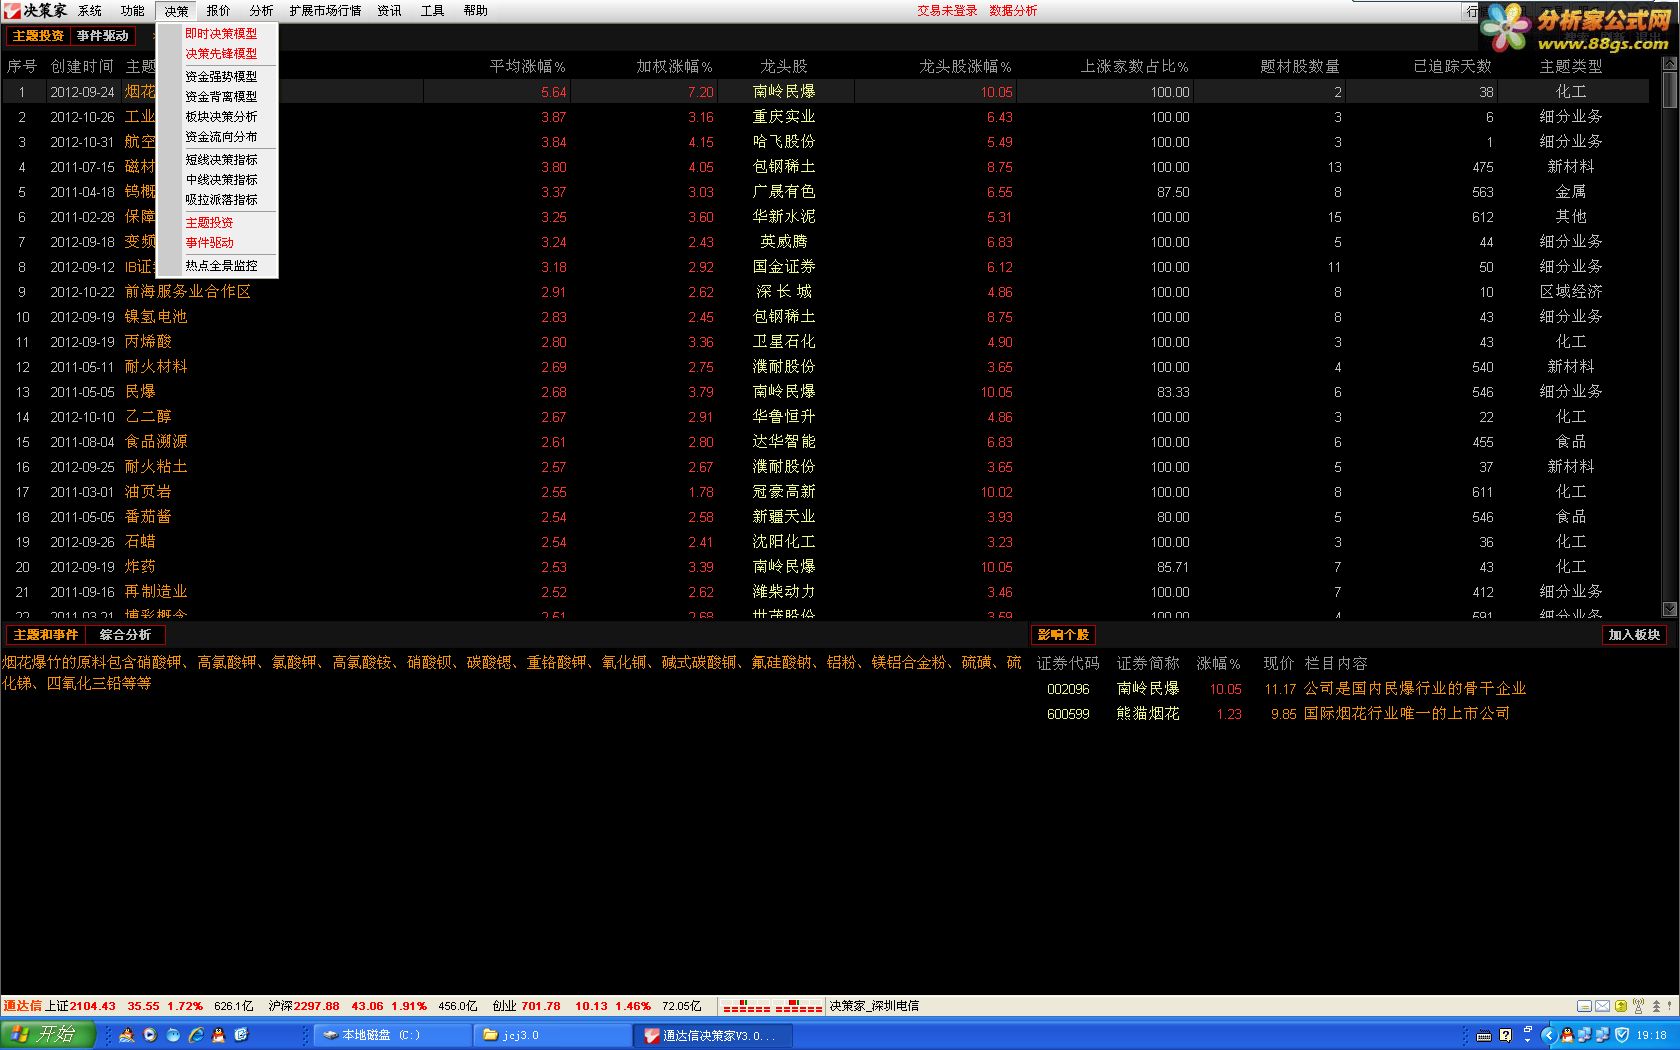Select stock 熊猫烟花 in the 影响个股 list
Image resolution: width=1680 pixels, height=1050 pixels.
tap(1147, 714)
